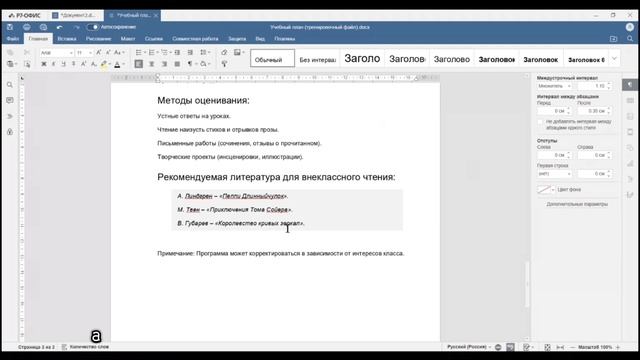Select the Заголовок 6 style

click(586, 59)
